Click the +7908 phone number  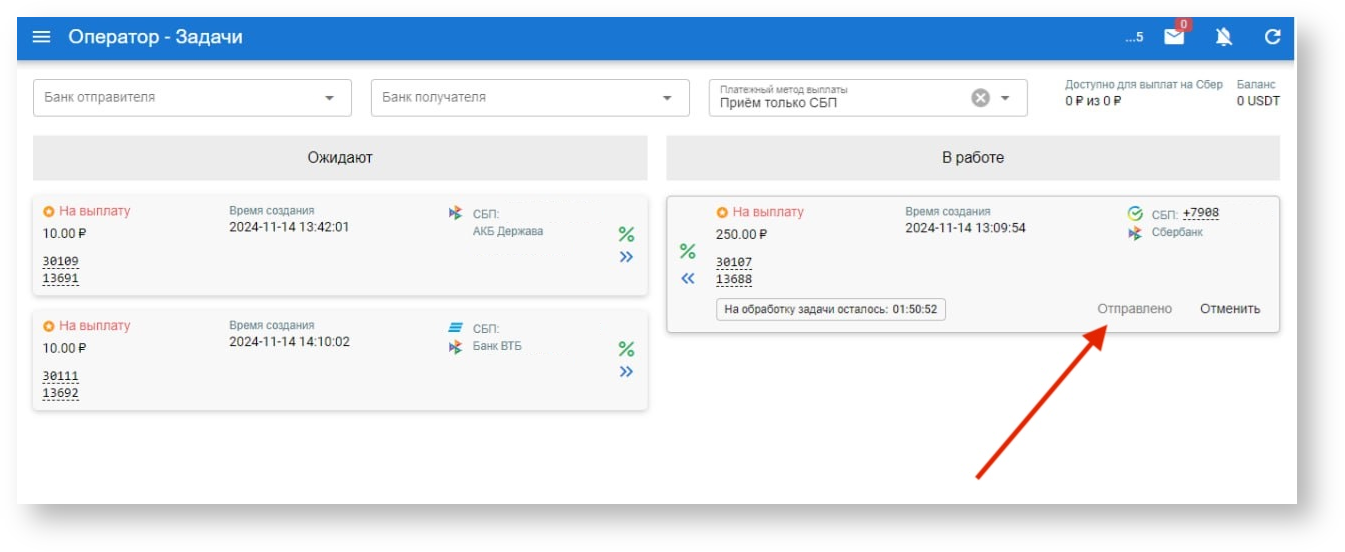click(x=1200, y=213)
